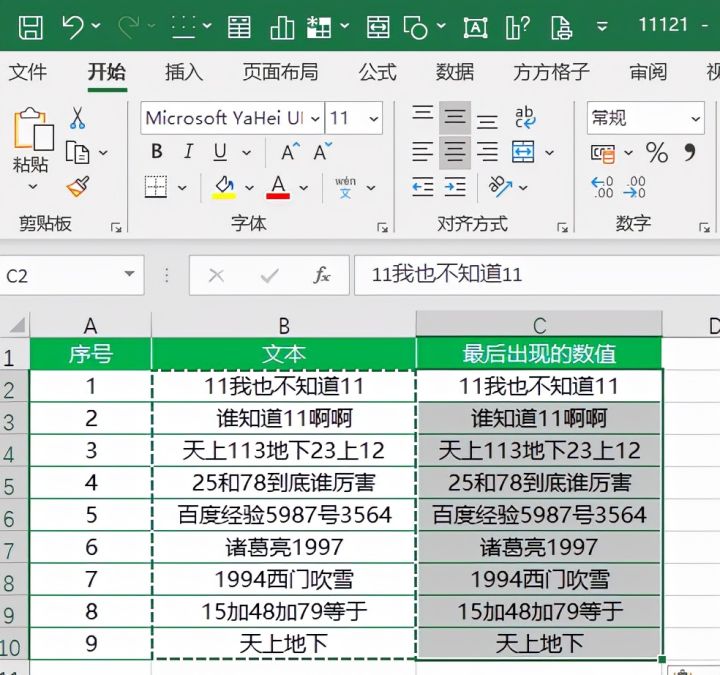Open 剪贴板 pane launcher
This screenshot has width=720, height=675.
click(x=116, y=227)
